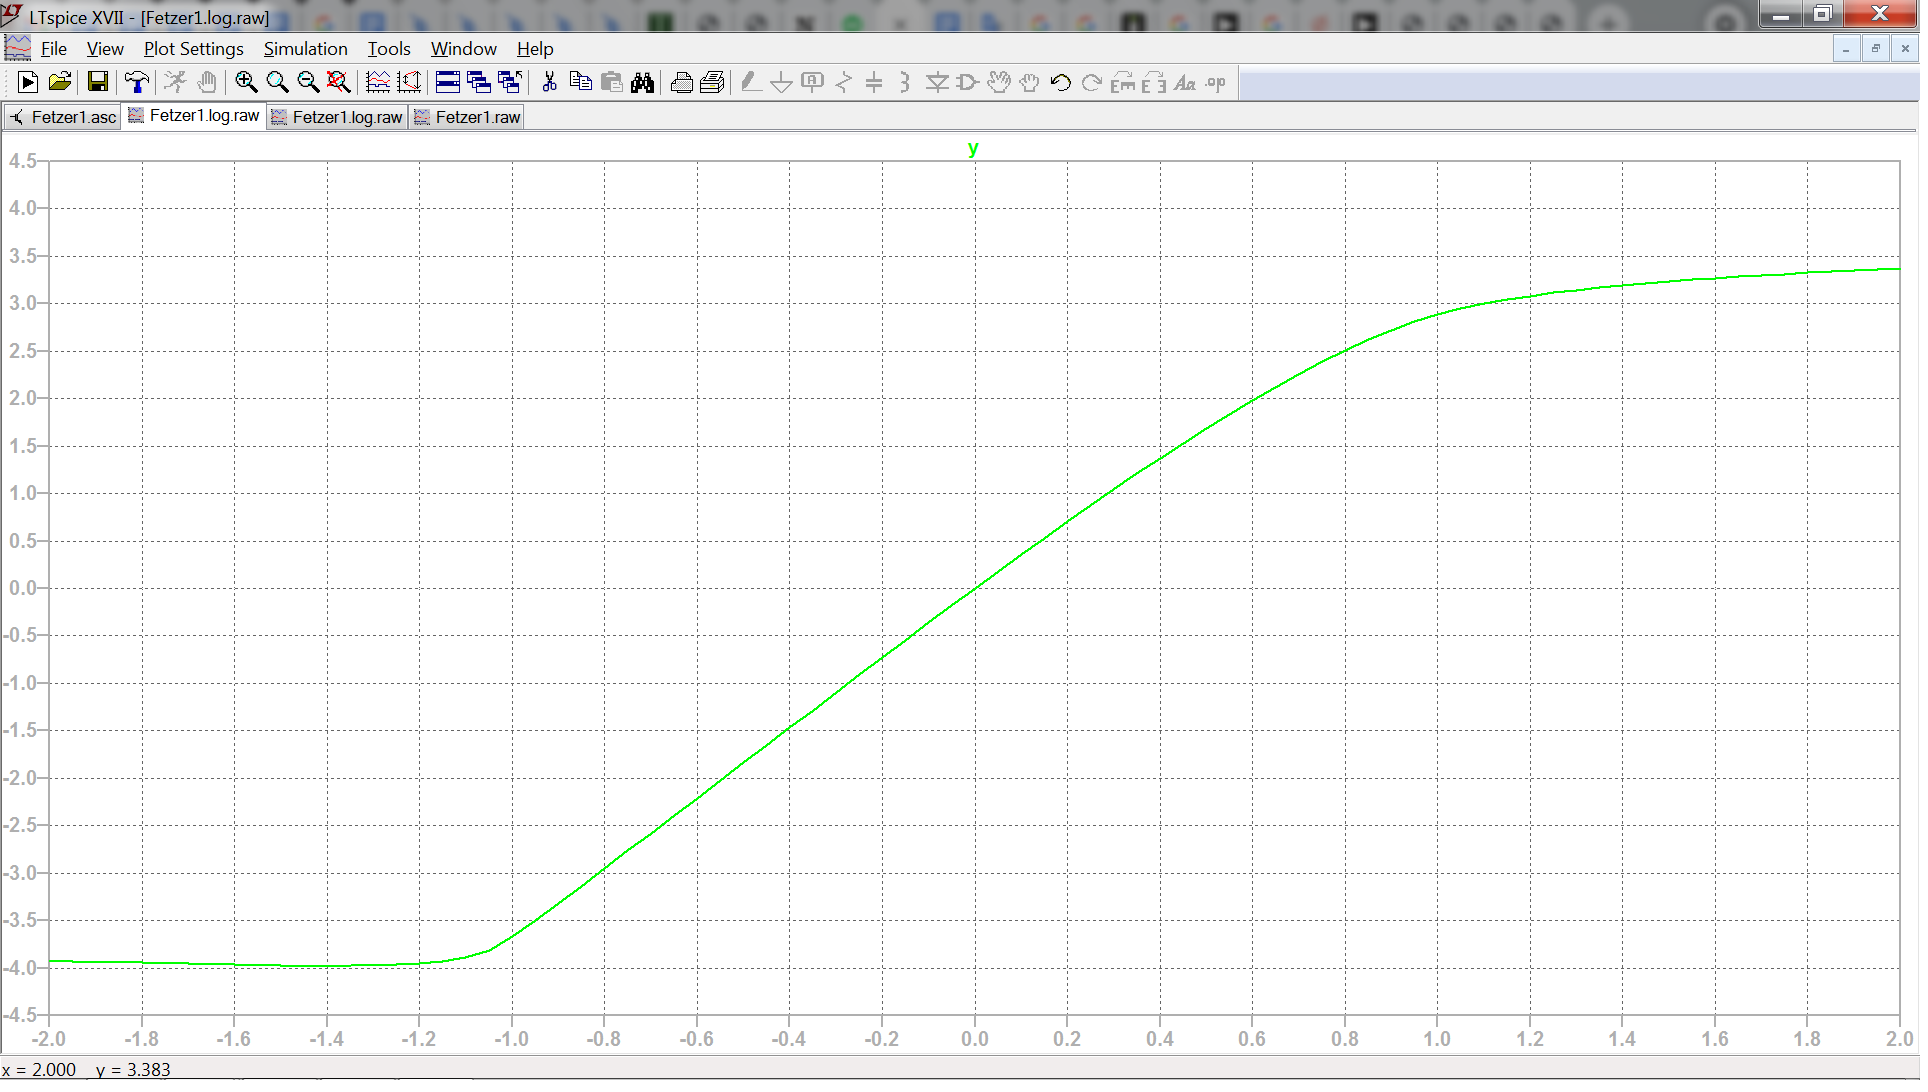Click the Cascade Windows icon
Viewport: 1928px width, 1092px height.
coord(478,83)
